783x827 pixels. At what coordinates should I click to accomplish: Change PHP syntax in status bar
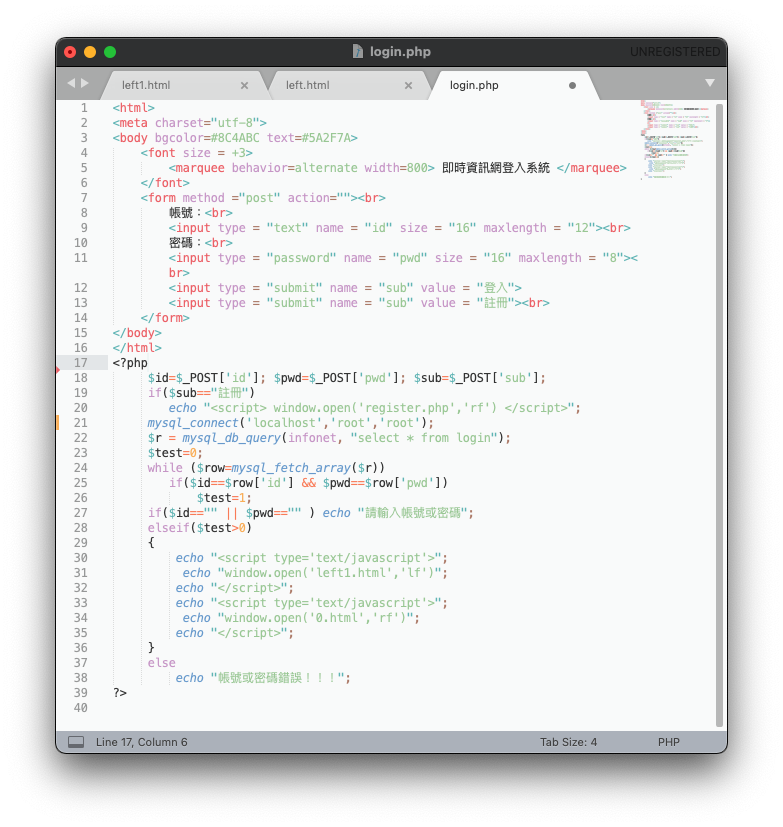coord(669,742)
